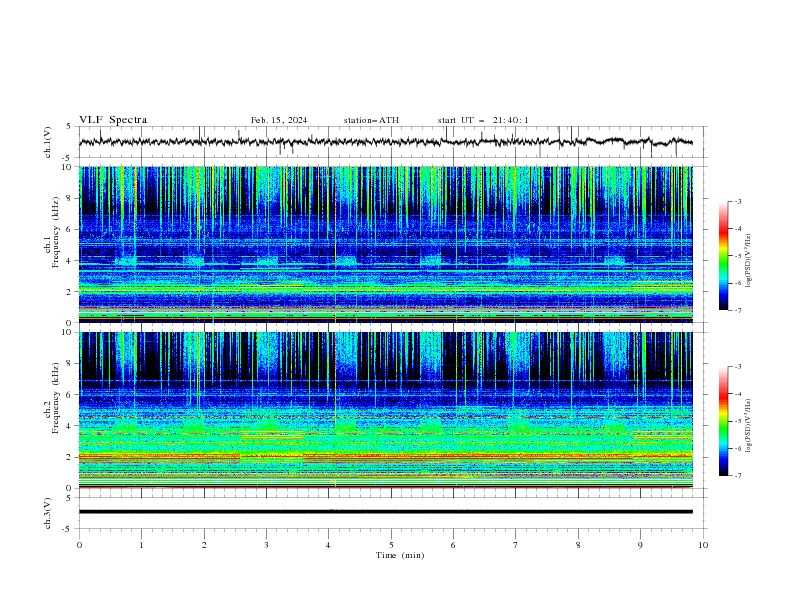Viewport: 792px width, 612px height.
Task: Select the date text "Feb. 15, 2024"
Action: [279, 120]
